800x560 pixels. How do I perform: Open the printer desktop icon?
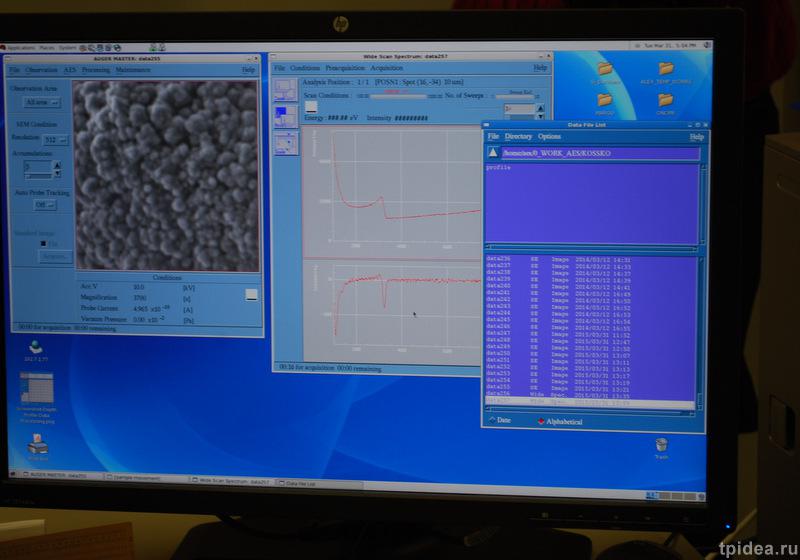[38, 447]
